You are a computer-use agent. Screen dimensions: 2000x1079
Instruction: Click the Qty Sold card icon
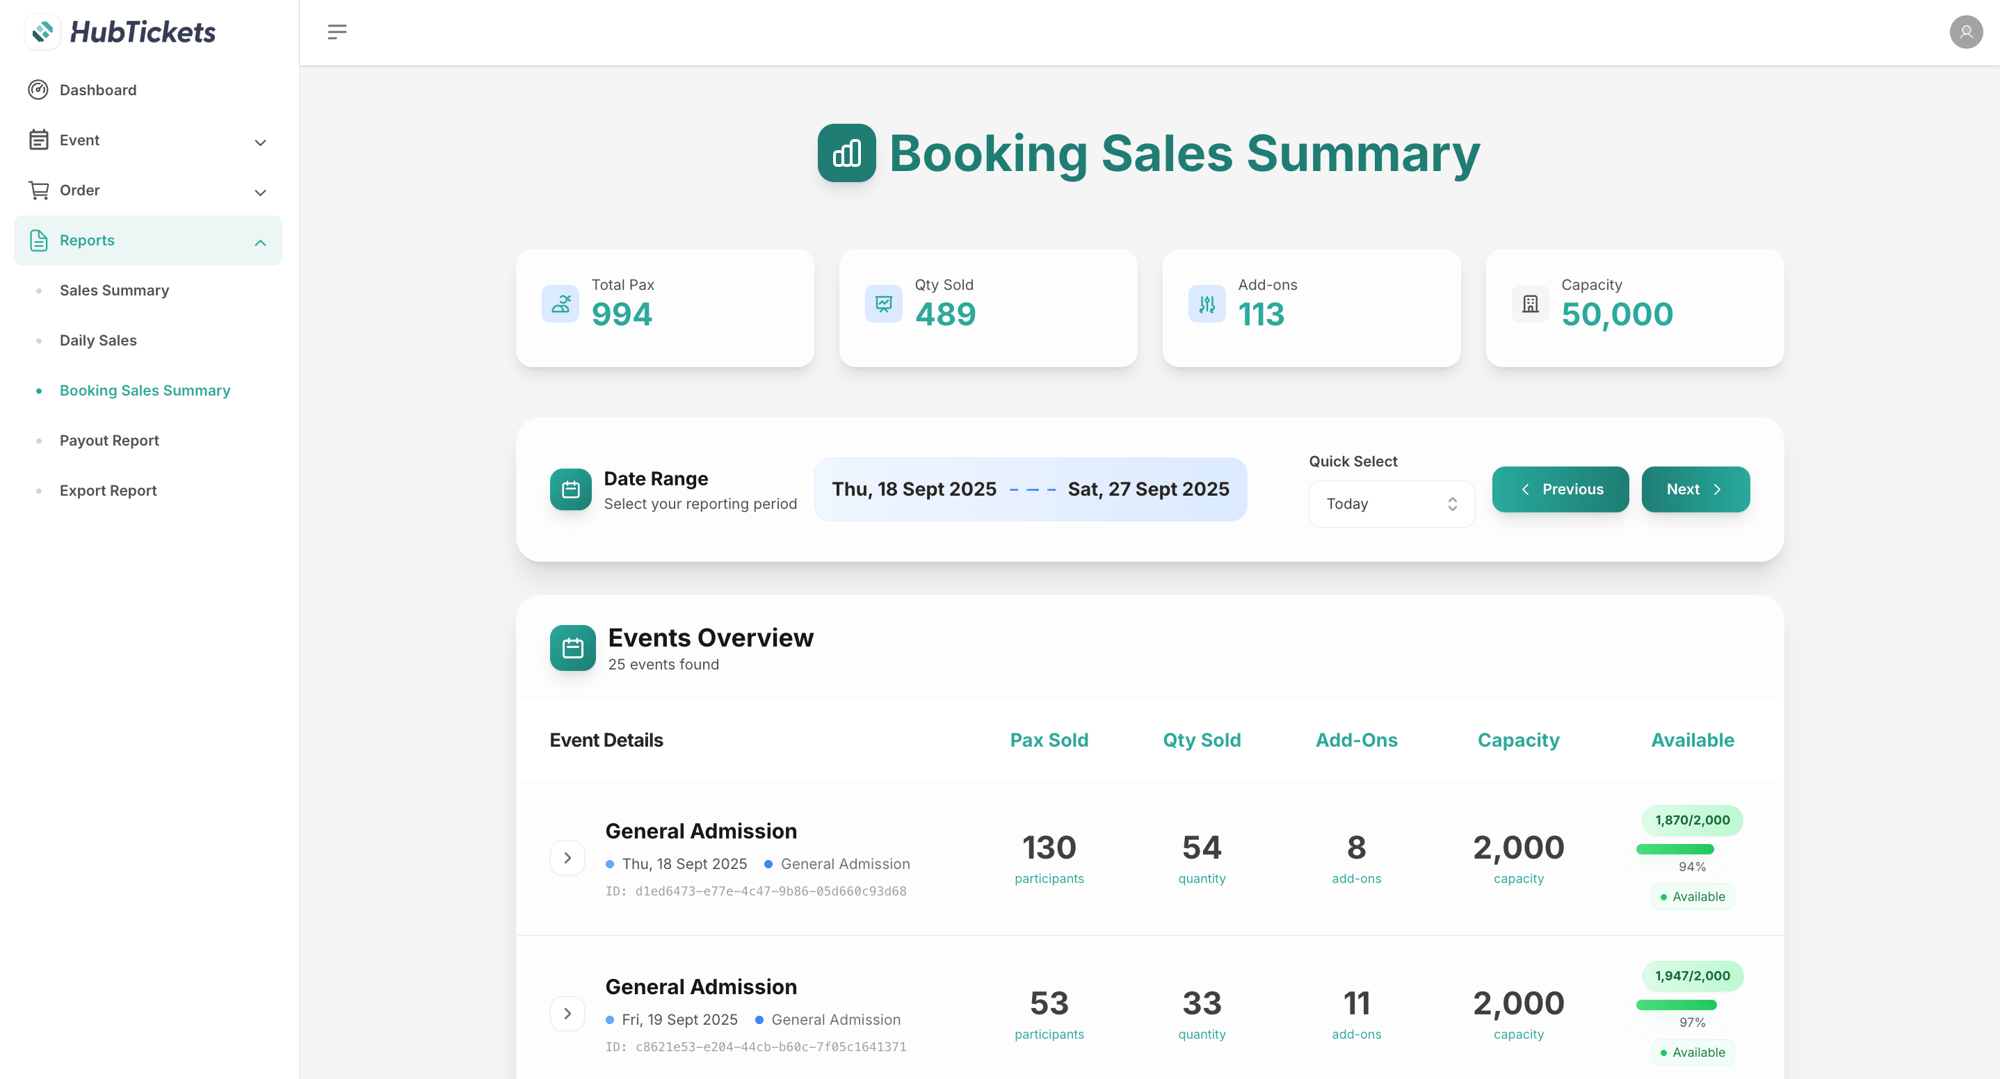pos(883,304)
